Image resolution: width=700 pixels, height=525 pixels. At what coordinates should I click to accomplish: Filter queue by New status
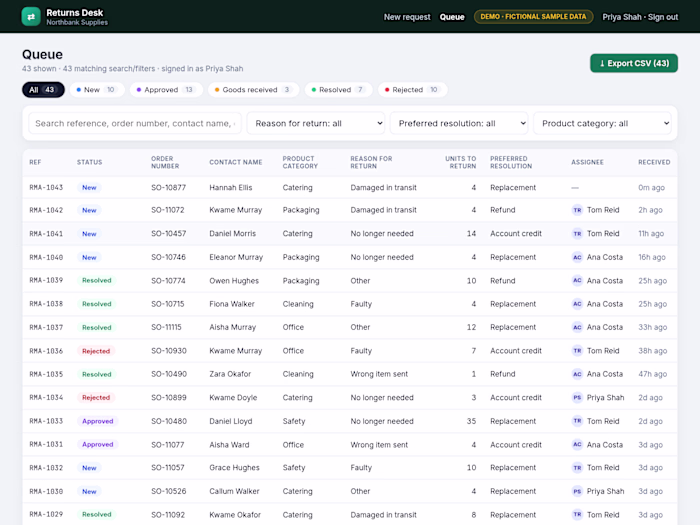coord(96,90)
